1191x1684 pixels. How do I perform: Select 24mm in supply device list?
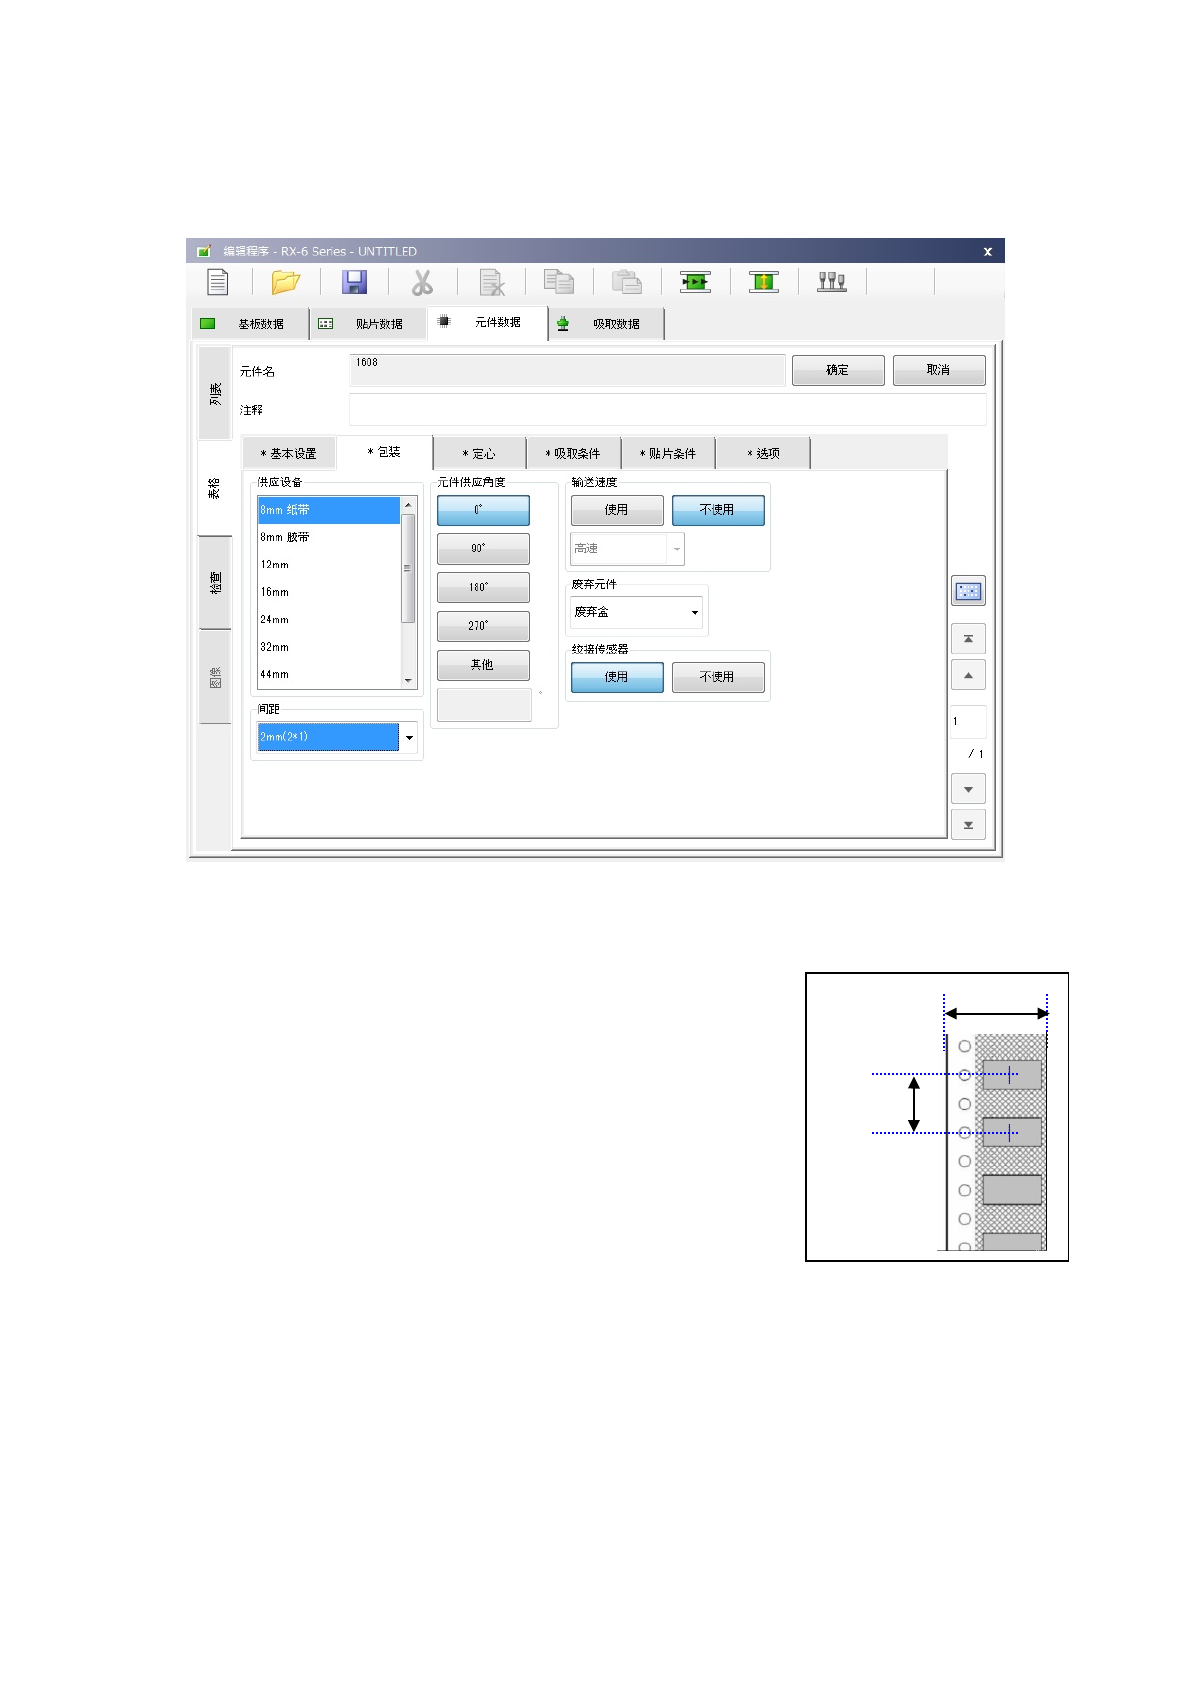(329, 620)
